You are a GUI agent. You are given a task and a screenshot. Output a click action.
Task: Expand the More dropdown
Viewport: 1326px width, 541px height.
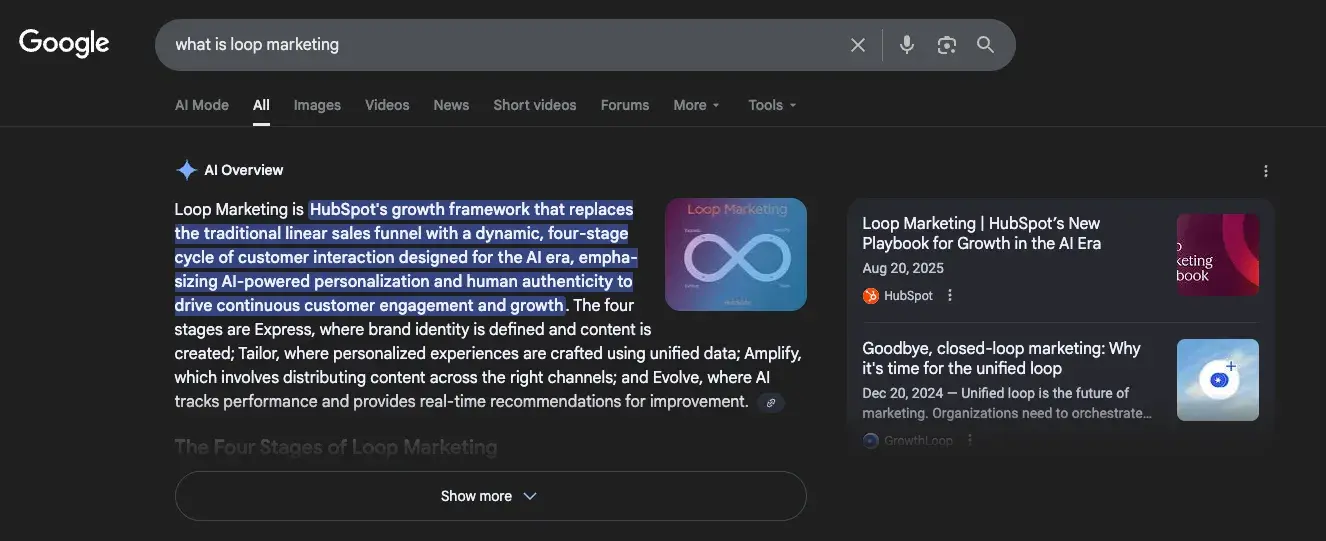696,105
